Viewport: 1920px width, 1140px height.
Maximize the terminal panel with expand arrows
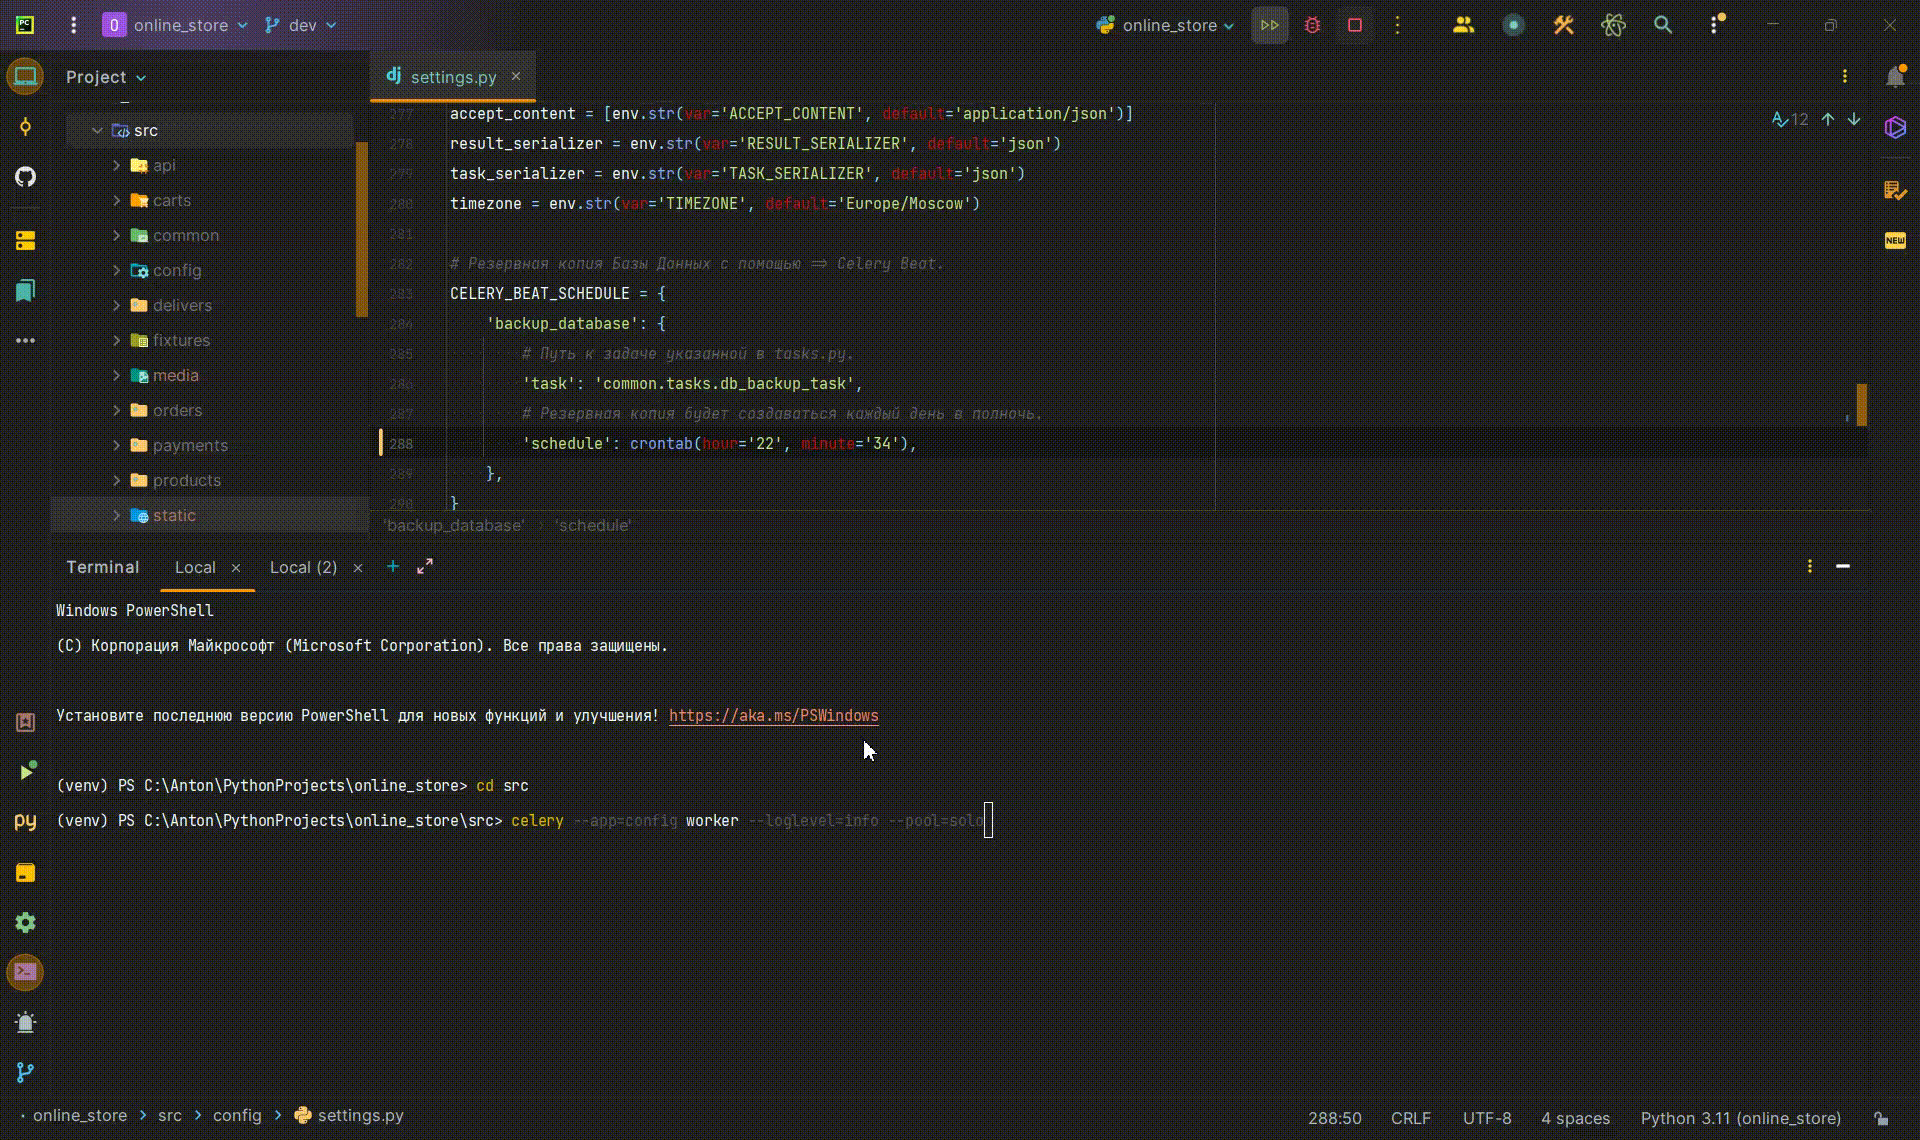tap(425, 566)
